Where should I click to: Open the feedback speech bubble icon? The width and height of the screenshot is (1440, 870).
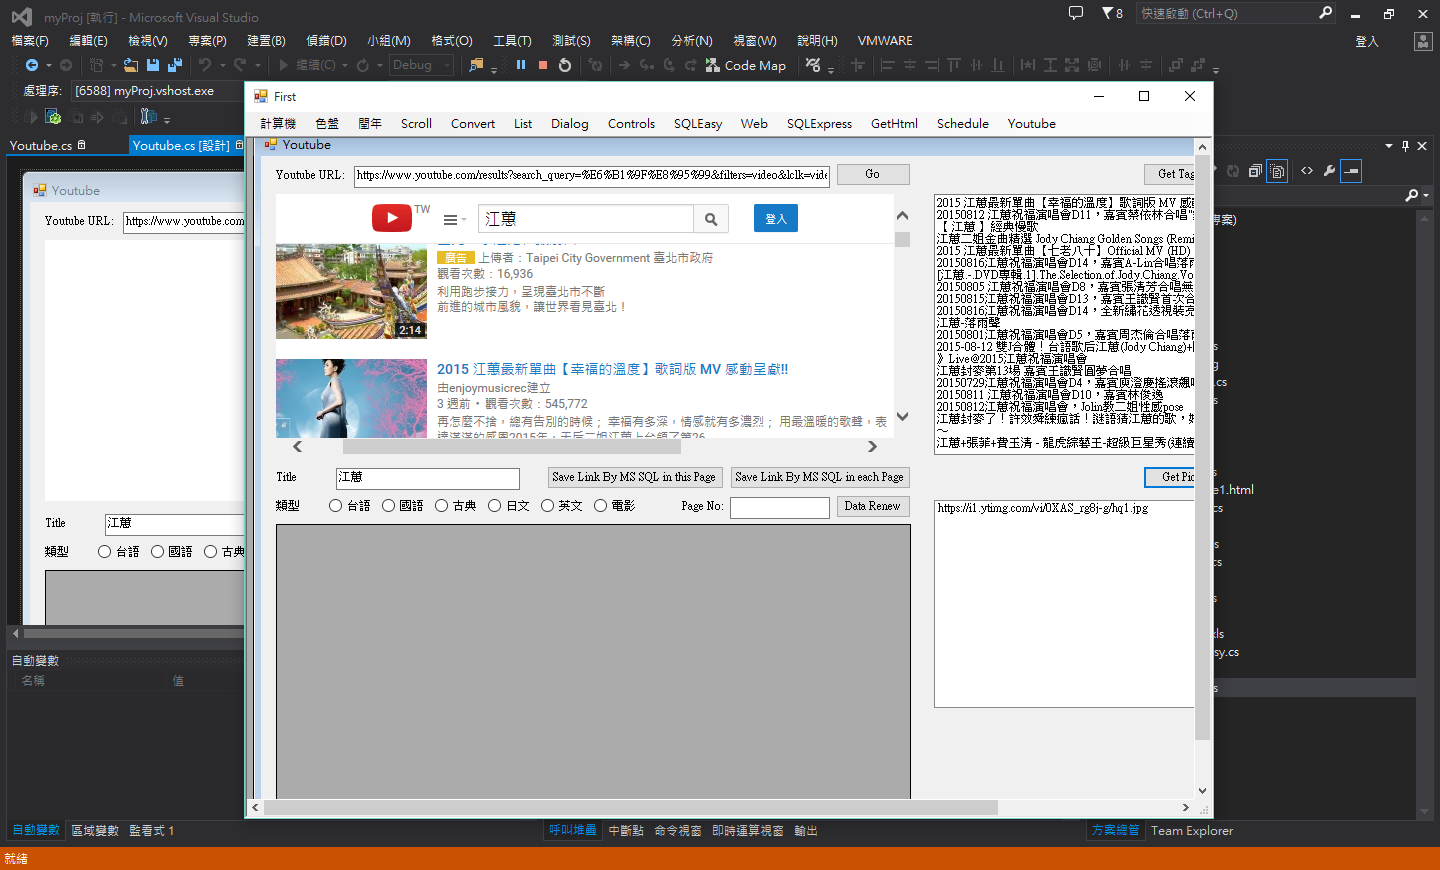[x=1076, y=13]
